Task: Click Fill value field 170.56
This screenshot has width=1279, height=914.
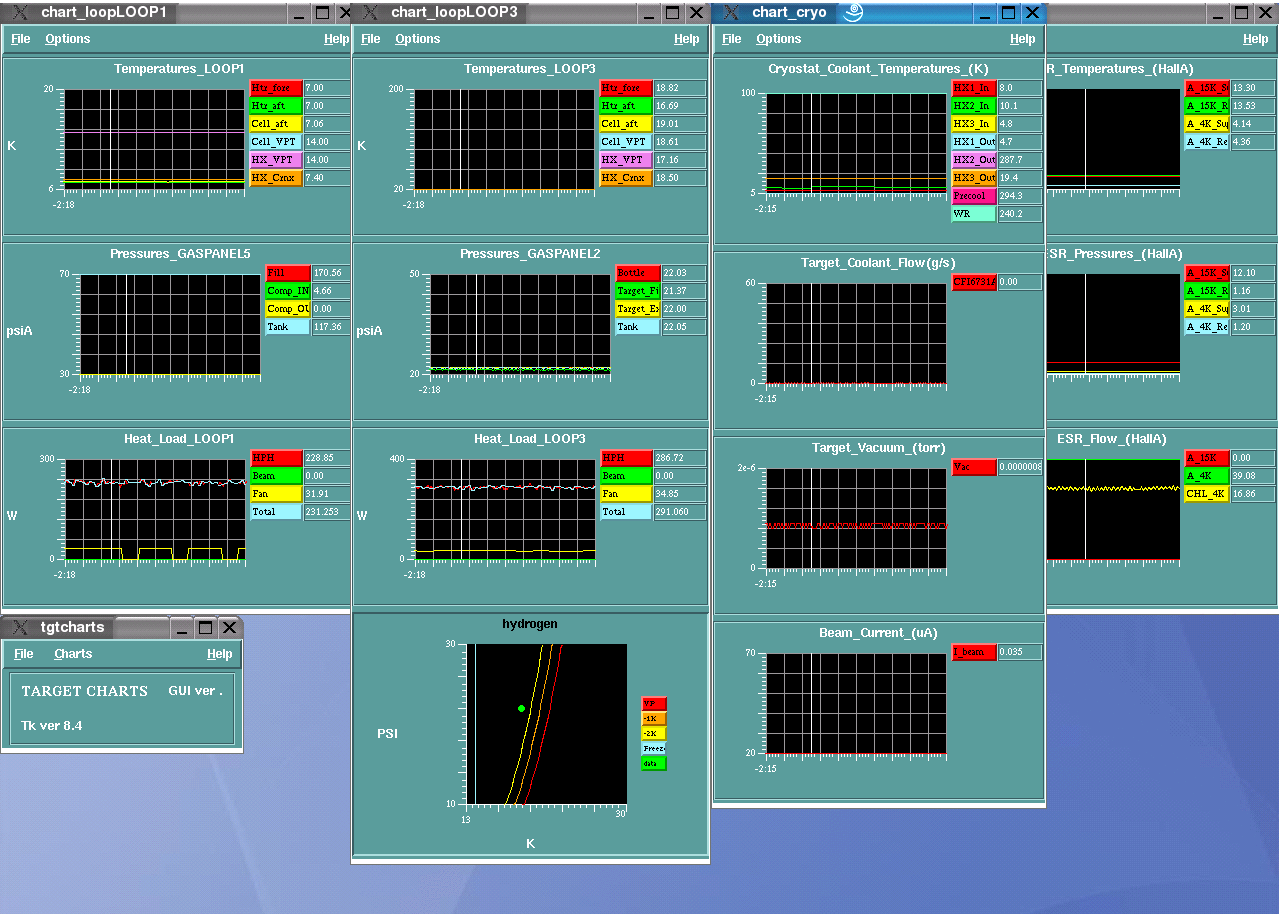Action: [332, 273]
